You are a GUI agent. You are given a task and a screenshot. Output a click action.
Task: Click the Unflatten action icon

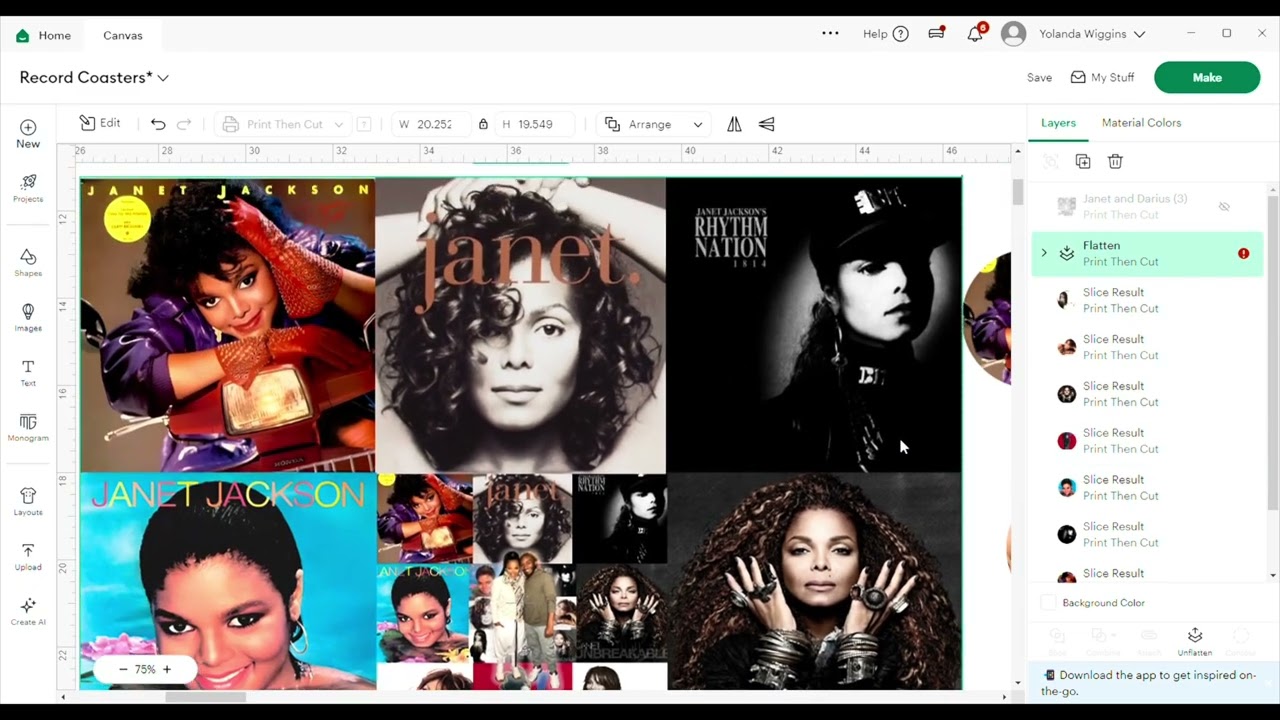point(1195,640)
